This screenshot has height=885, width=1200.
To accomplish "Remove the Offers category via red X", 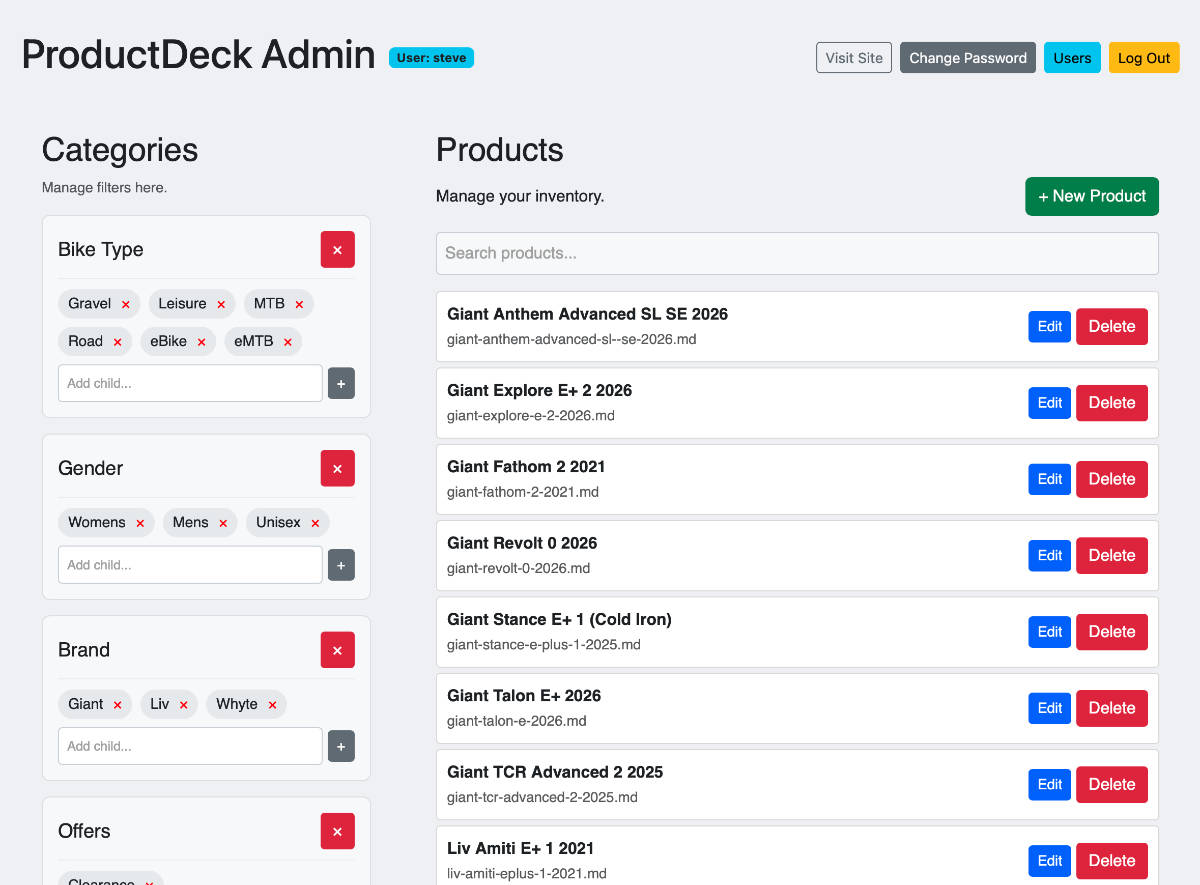I will [x=337, y=831].
